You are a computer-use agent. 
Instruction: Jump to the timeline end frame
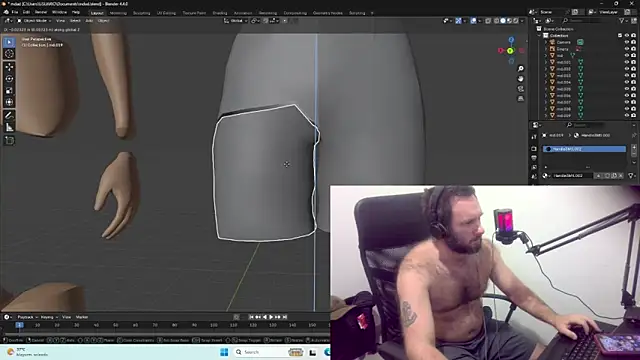(x=285, y=317)
